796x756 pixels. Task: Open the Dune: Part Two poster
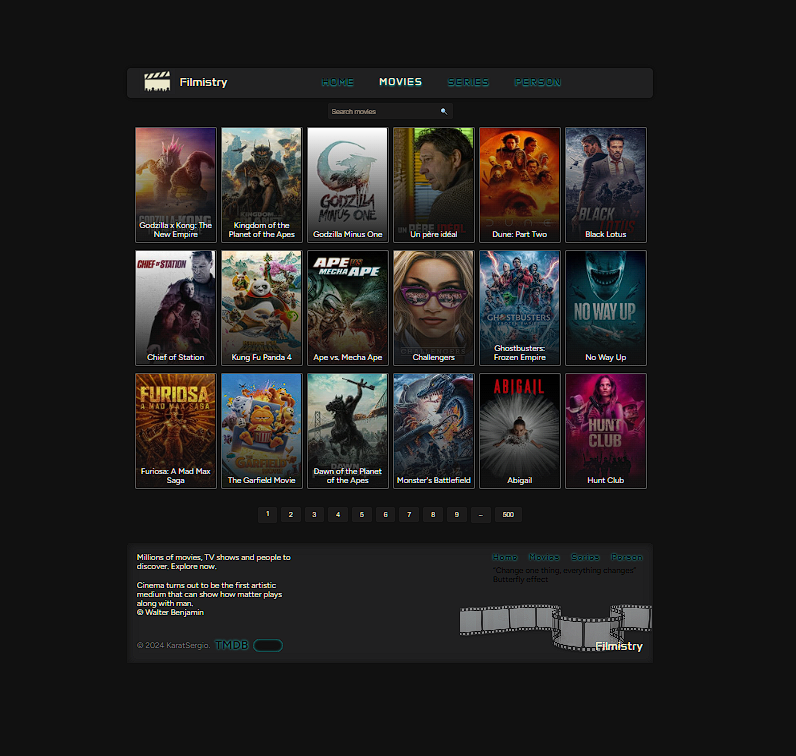(x=520, y=185)
